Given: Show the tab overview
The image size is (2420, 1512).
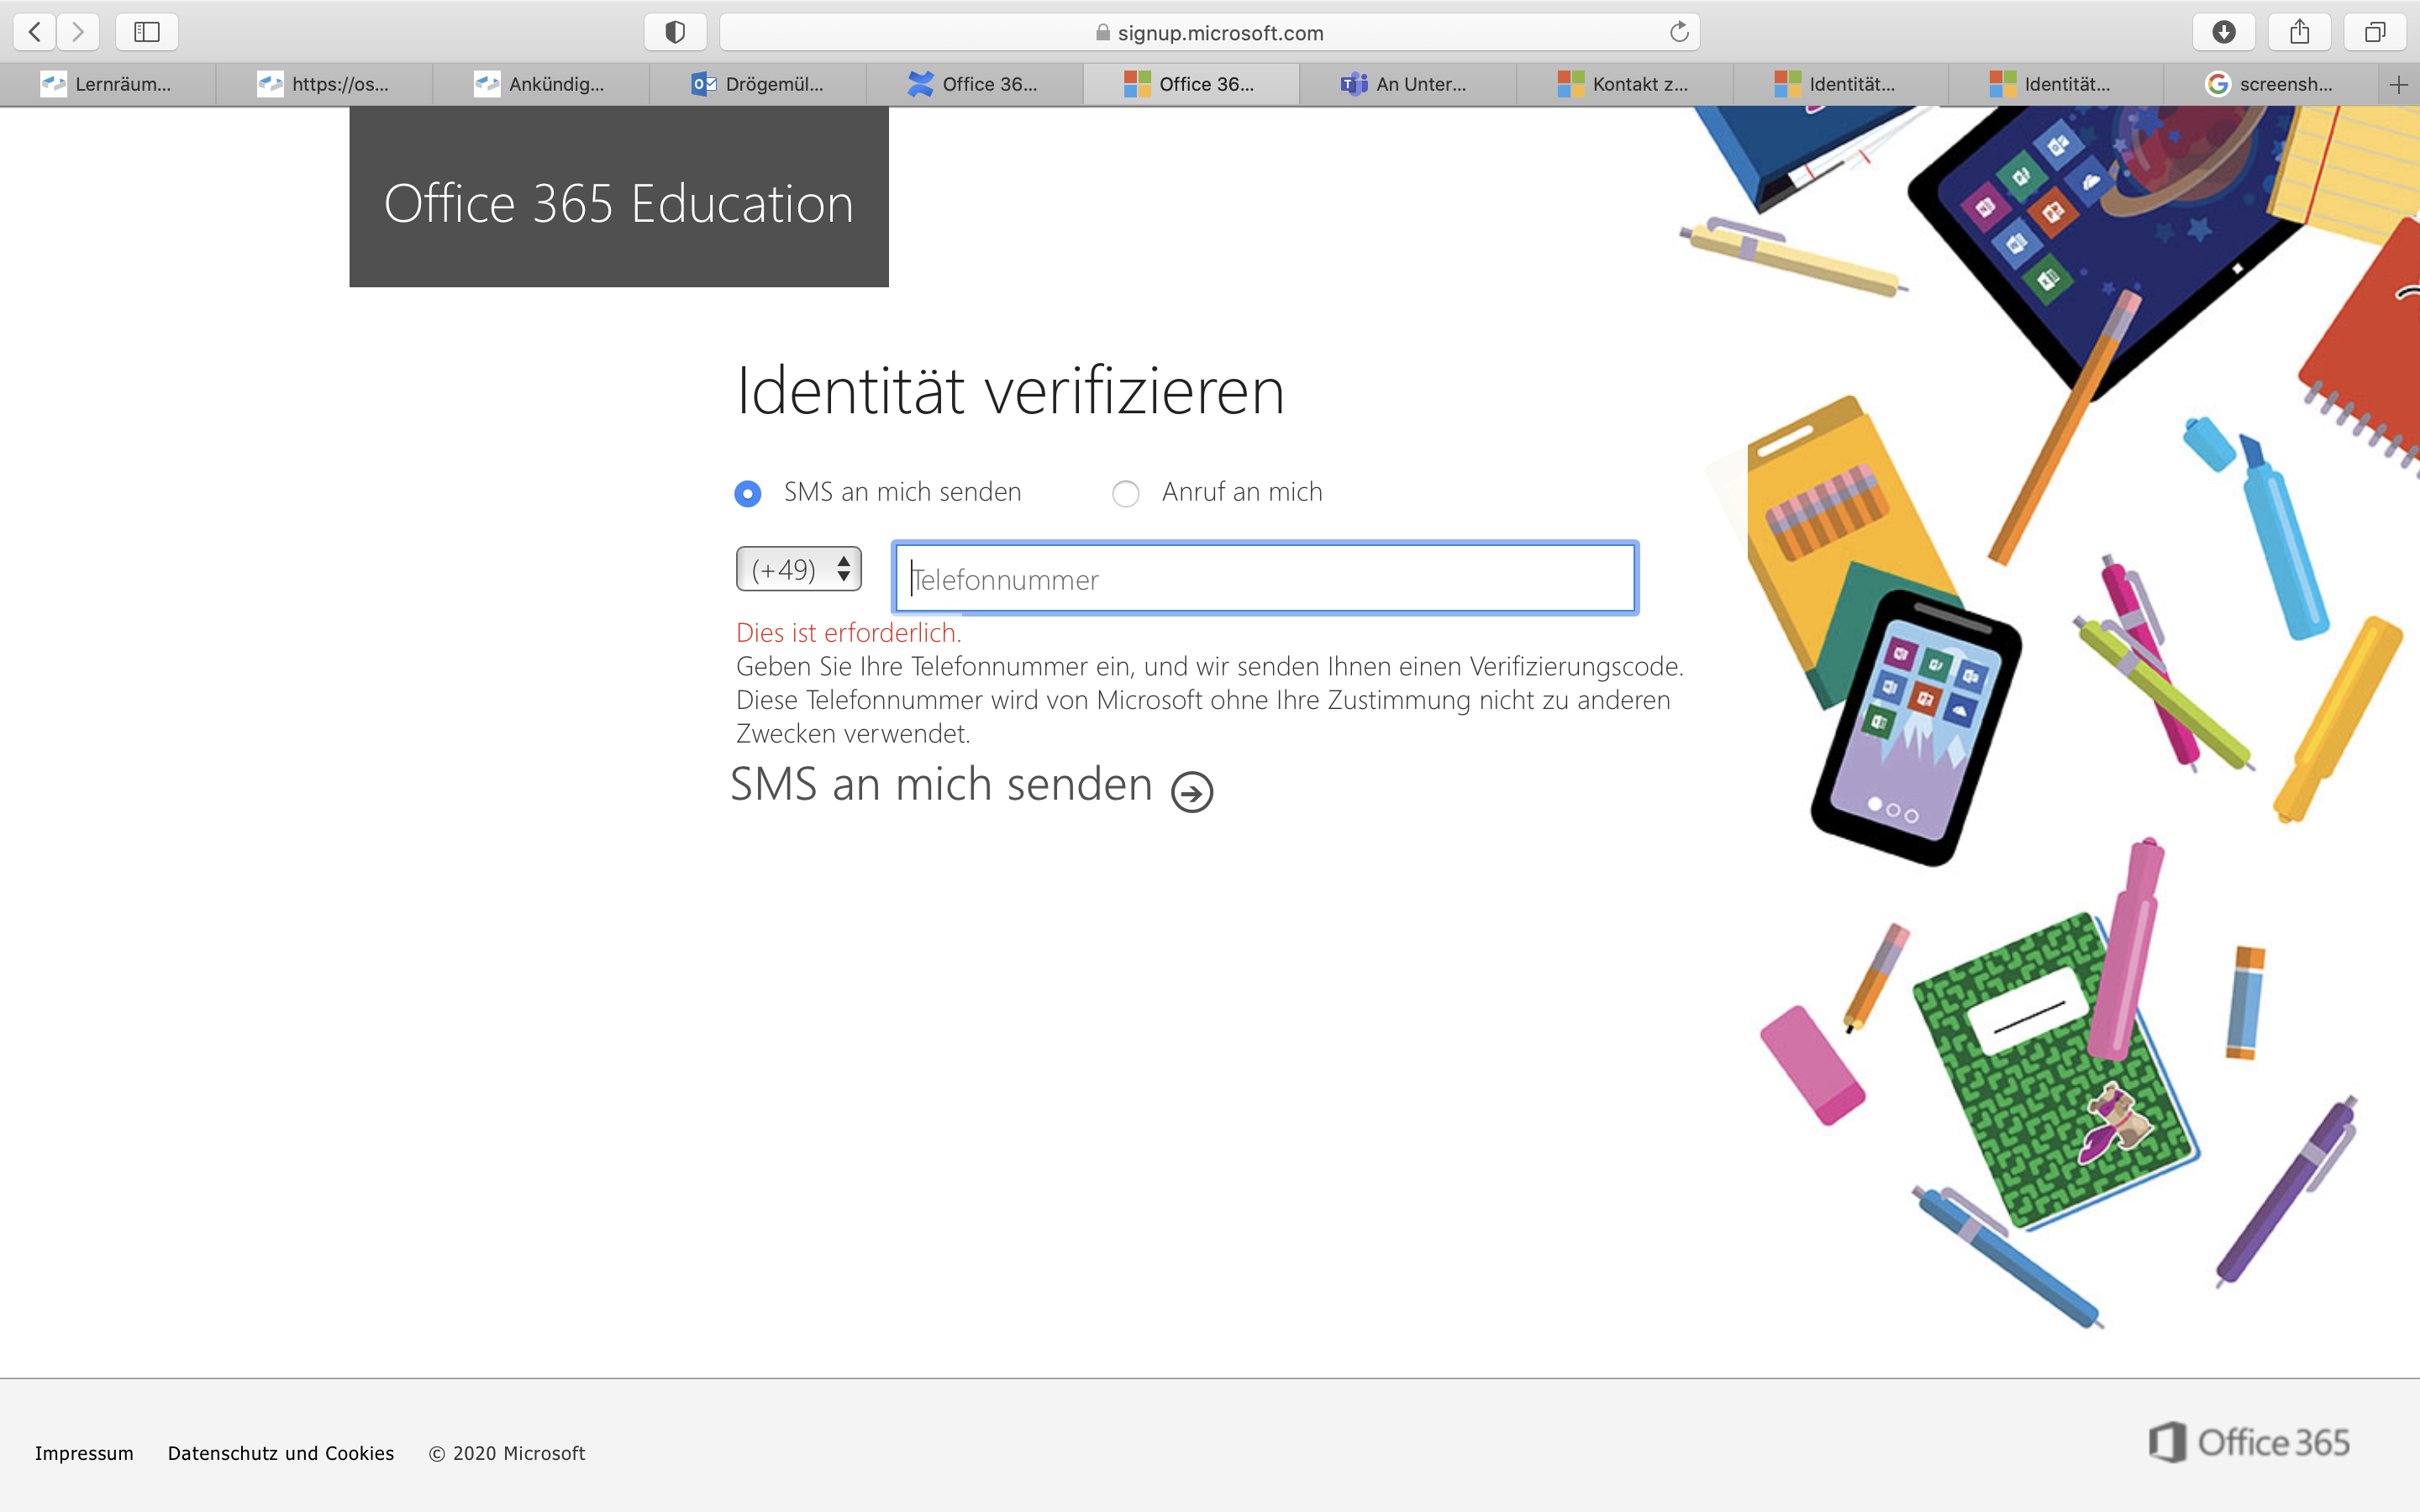Looking at the screenshot, I should (2375, 32).
